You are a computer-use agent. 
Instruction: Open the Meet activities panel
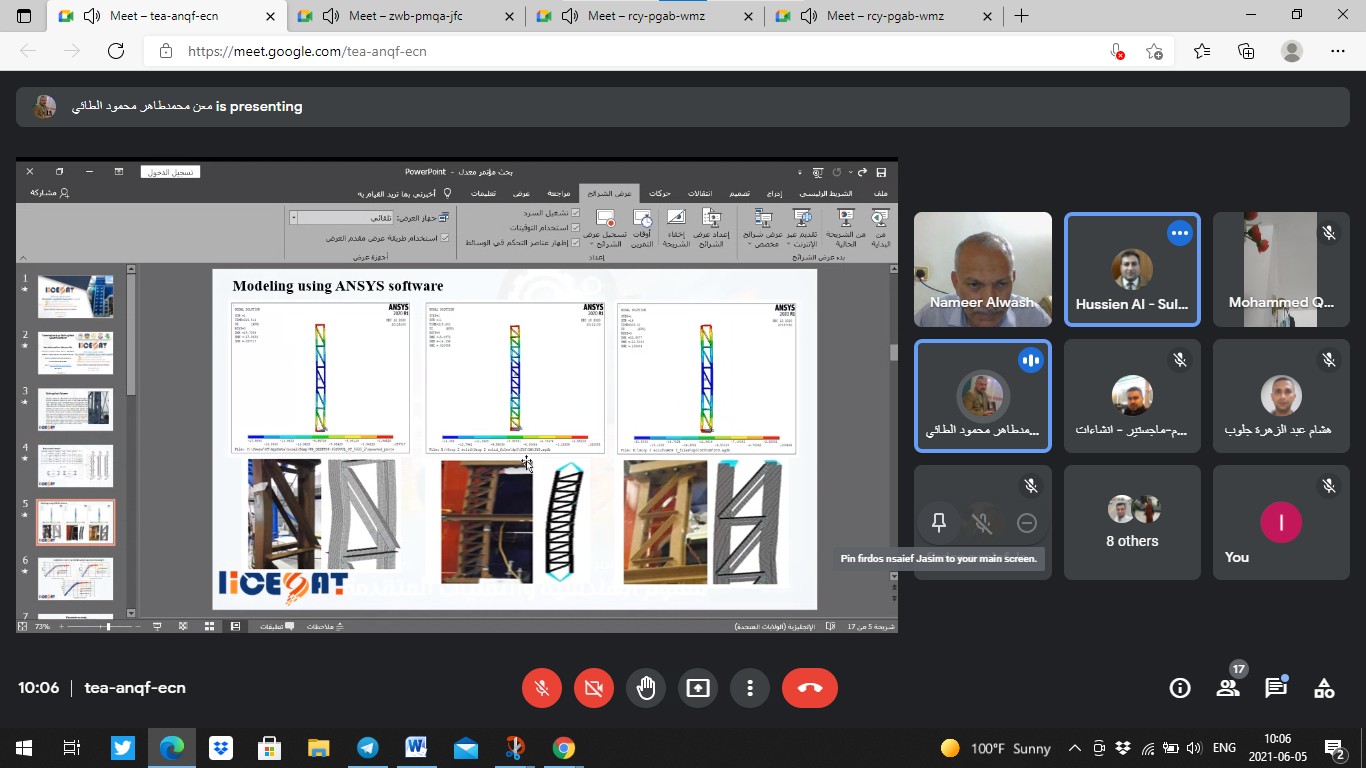point(1324,688)
